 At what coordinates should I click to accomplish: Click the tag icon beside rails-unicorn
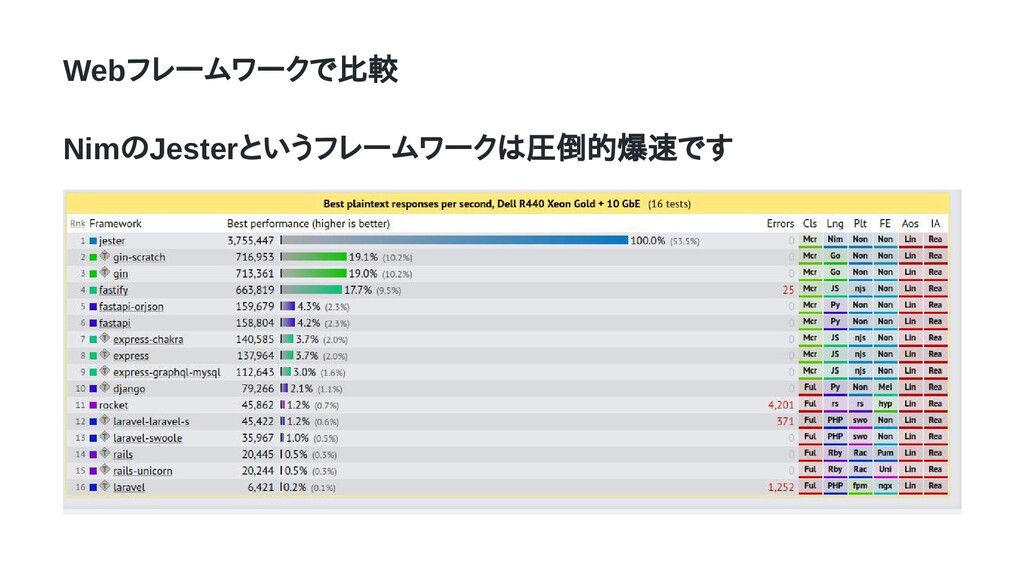click(104, 470)
